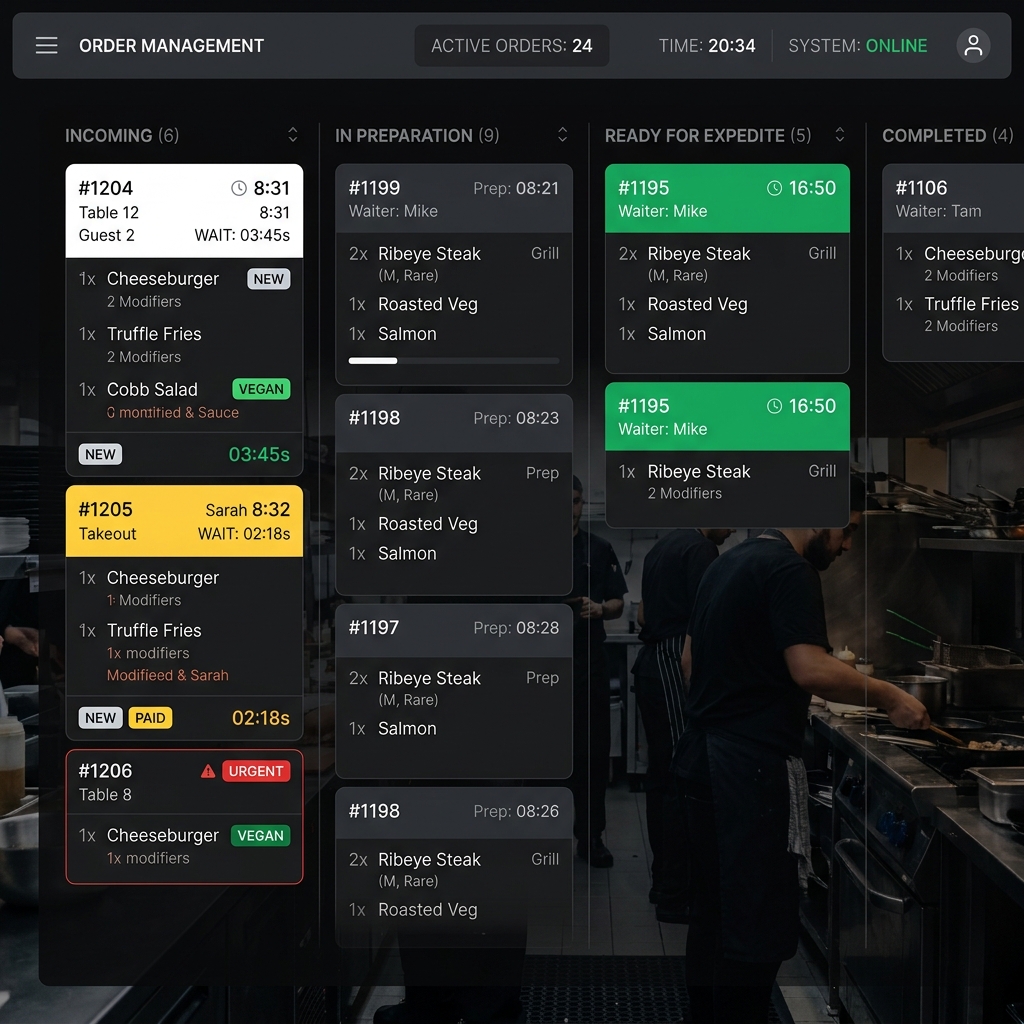Viewport: 1024px width, 1024px height.
Task: Click the ACTIVE ORDERS: 24 counter
Action: pos(511,45)
